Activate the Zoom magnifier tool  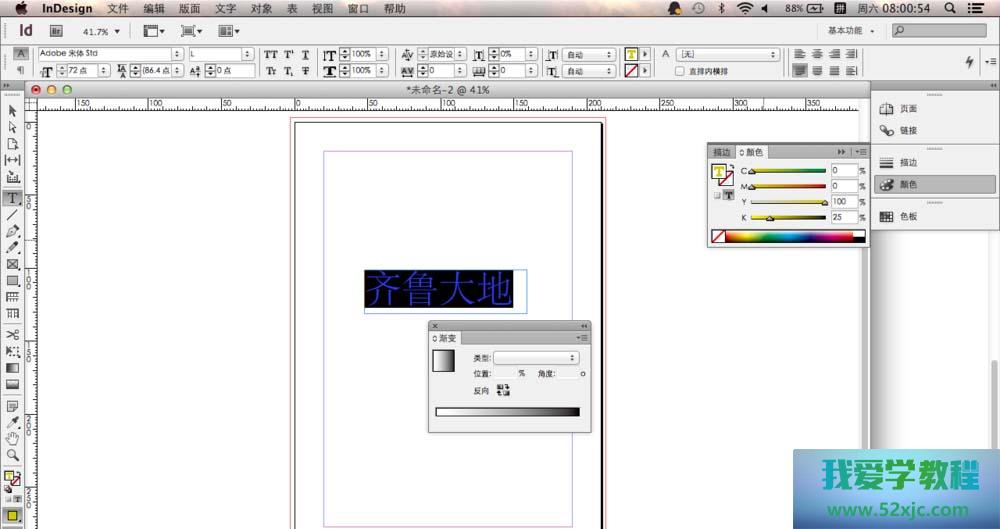pyautogui.click(x=13, y=455)
